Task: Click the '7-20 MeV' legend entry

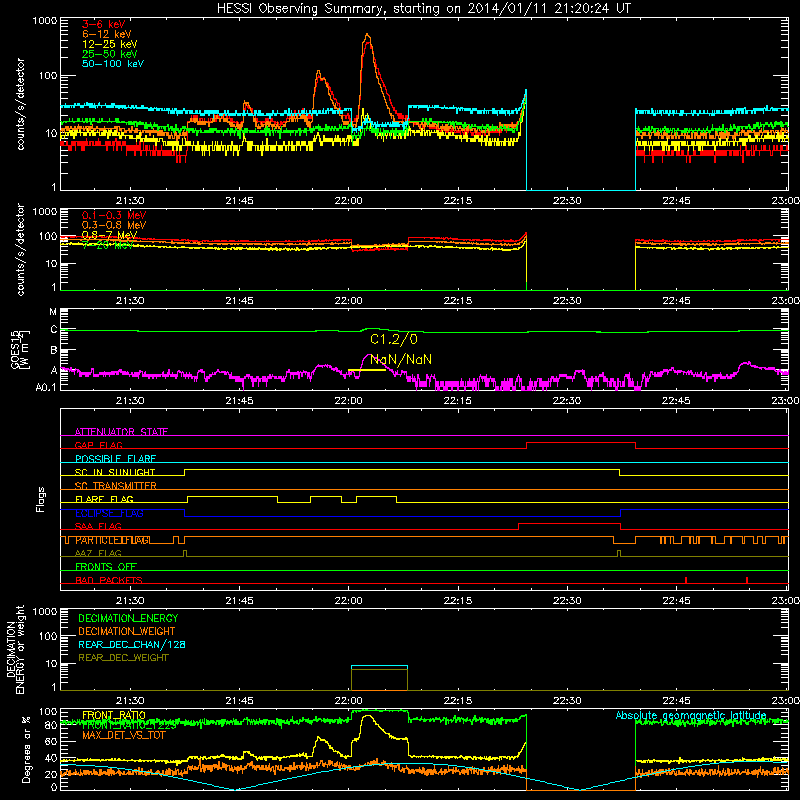Action: [107, 244]
